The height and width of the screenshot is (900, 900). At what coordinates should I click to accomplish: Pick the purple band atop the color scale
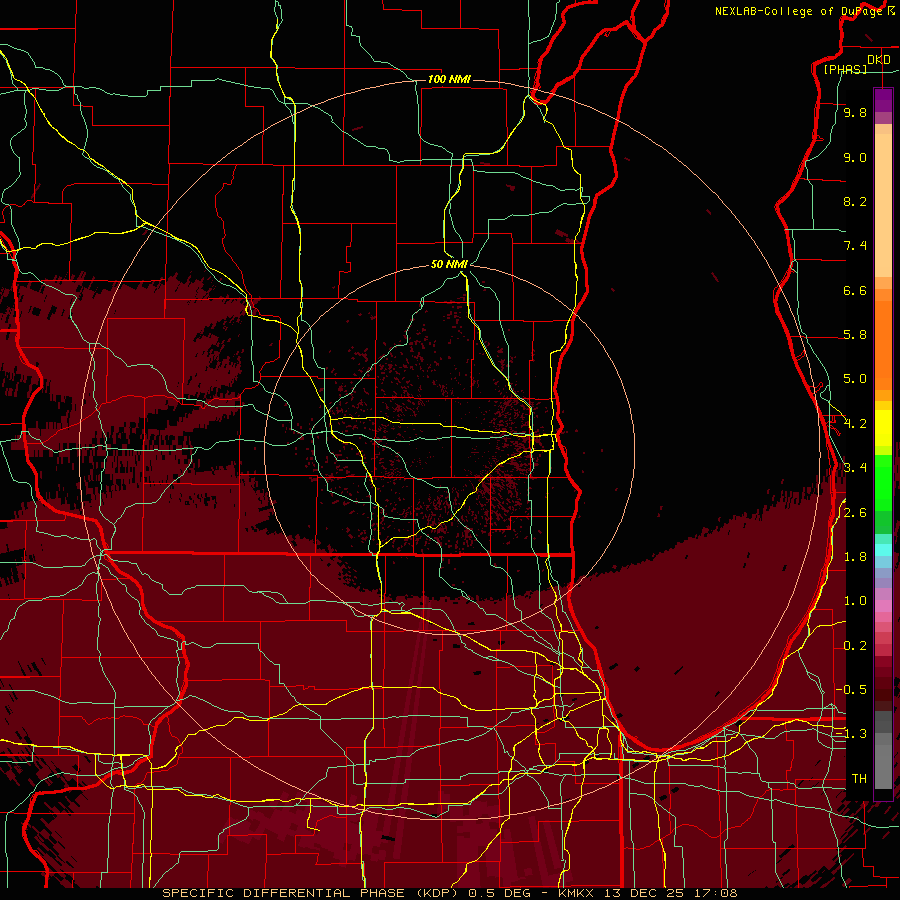coord(883,100)
